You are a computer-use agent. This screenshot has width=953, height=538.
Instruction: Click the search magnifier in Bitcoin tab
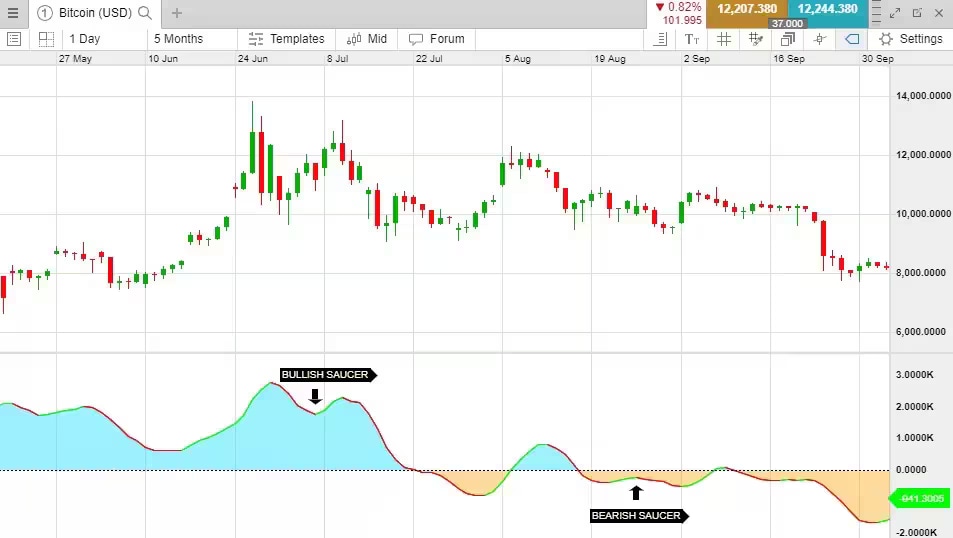point(145,13)
